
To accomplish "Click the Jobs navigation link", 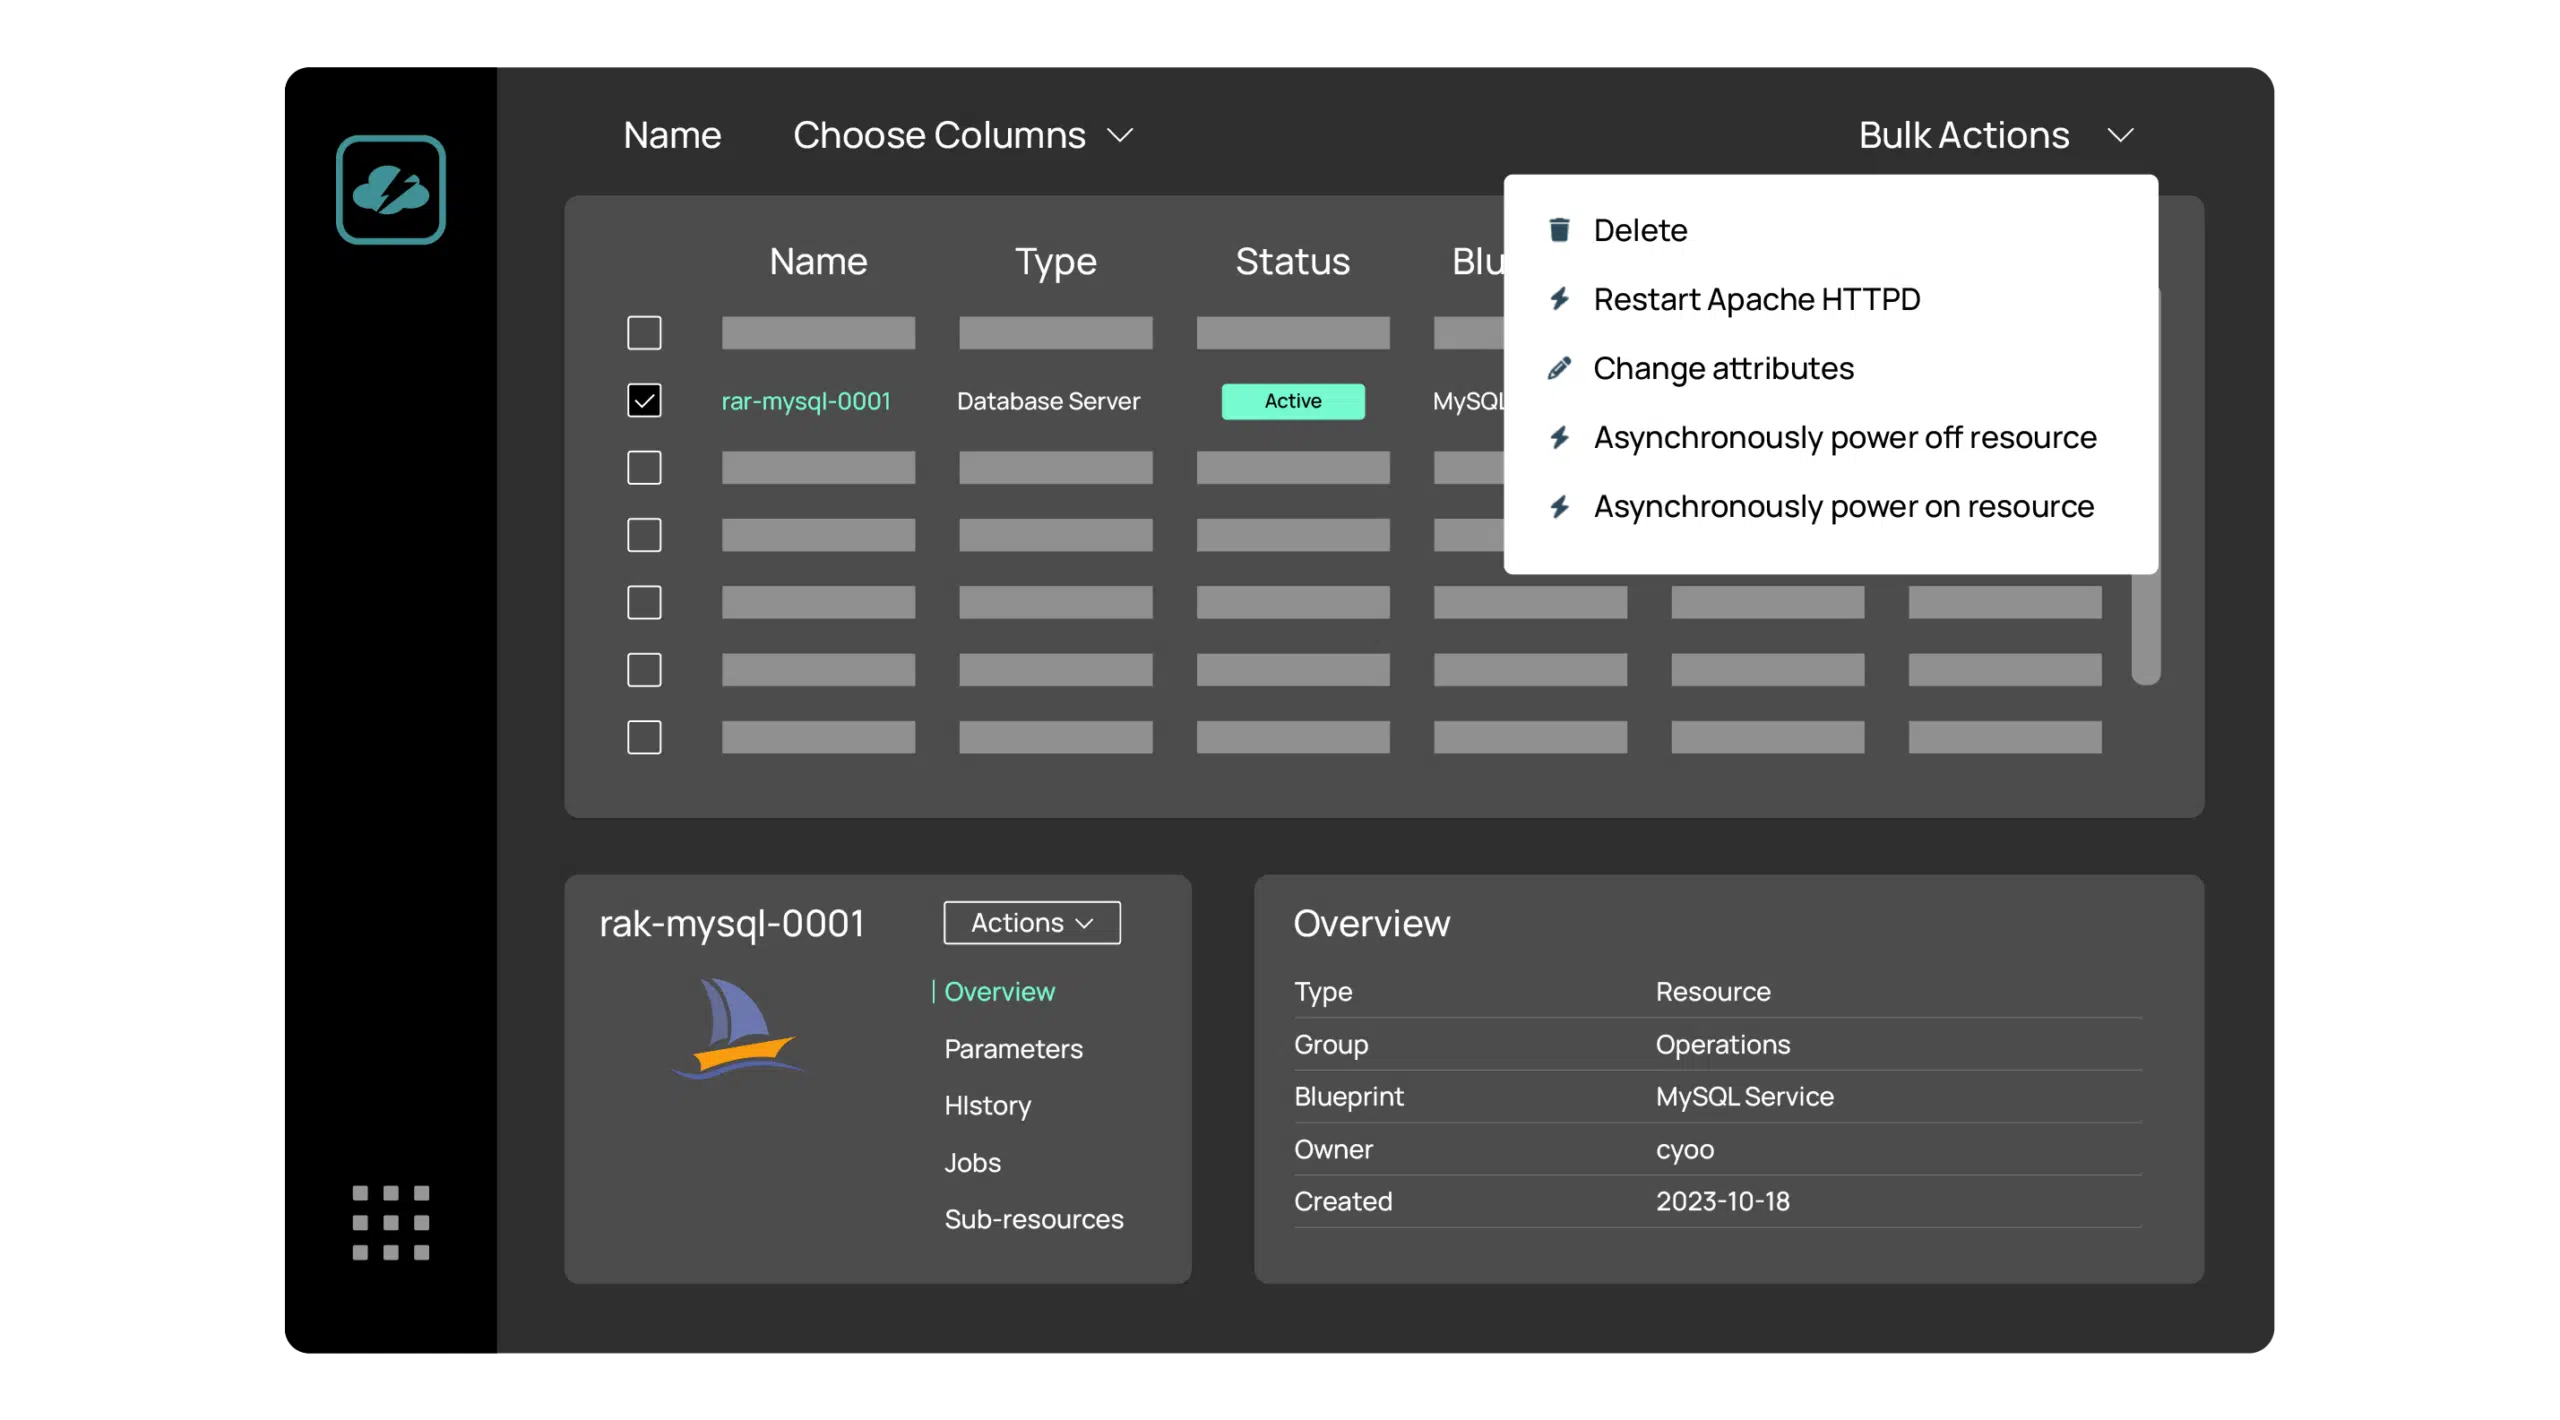I will (972, 1161).
